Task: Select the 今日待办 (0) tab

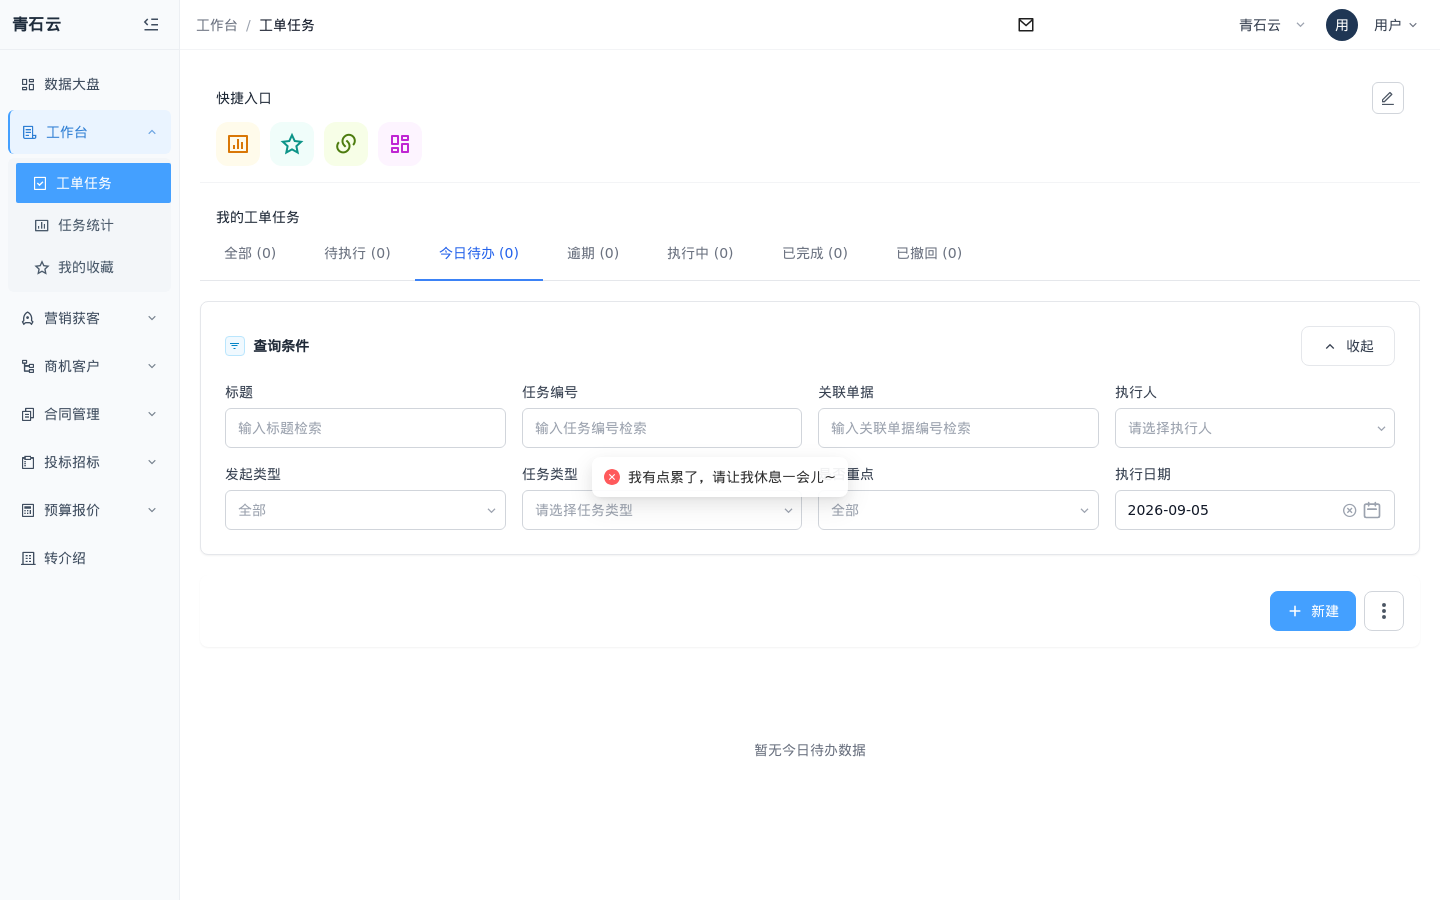Action: [479, 253]
